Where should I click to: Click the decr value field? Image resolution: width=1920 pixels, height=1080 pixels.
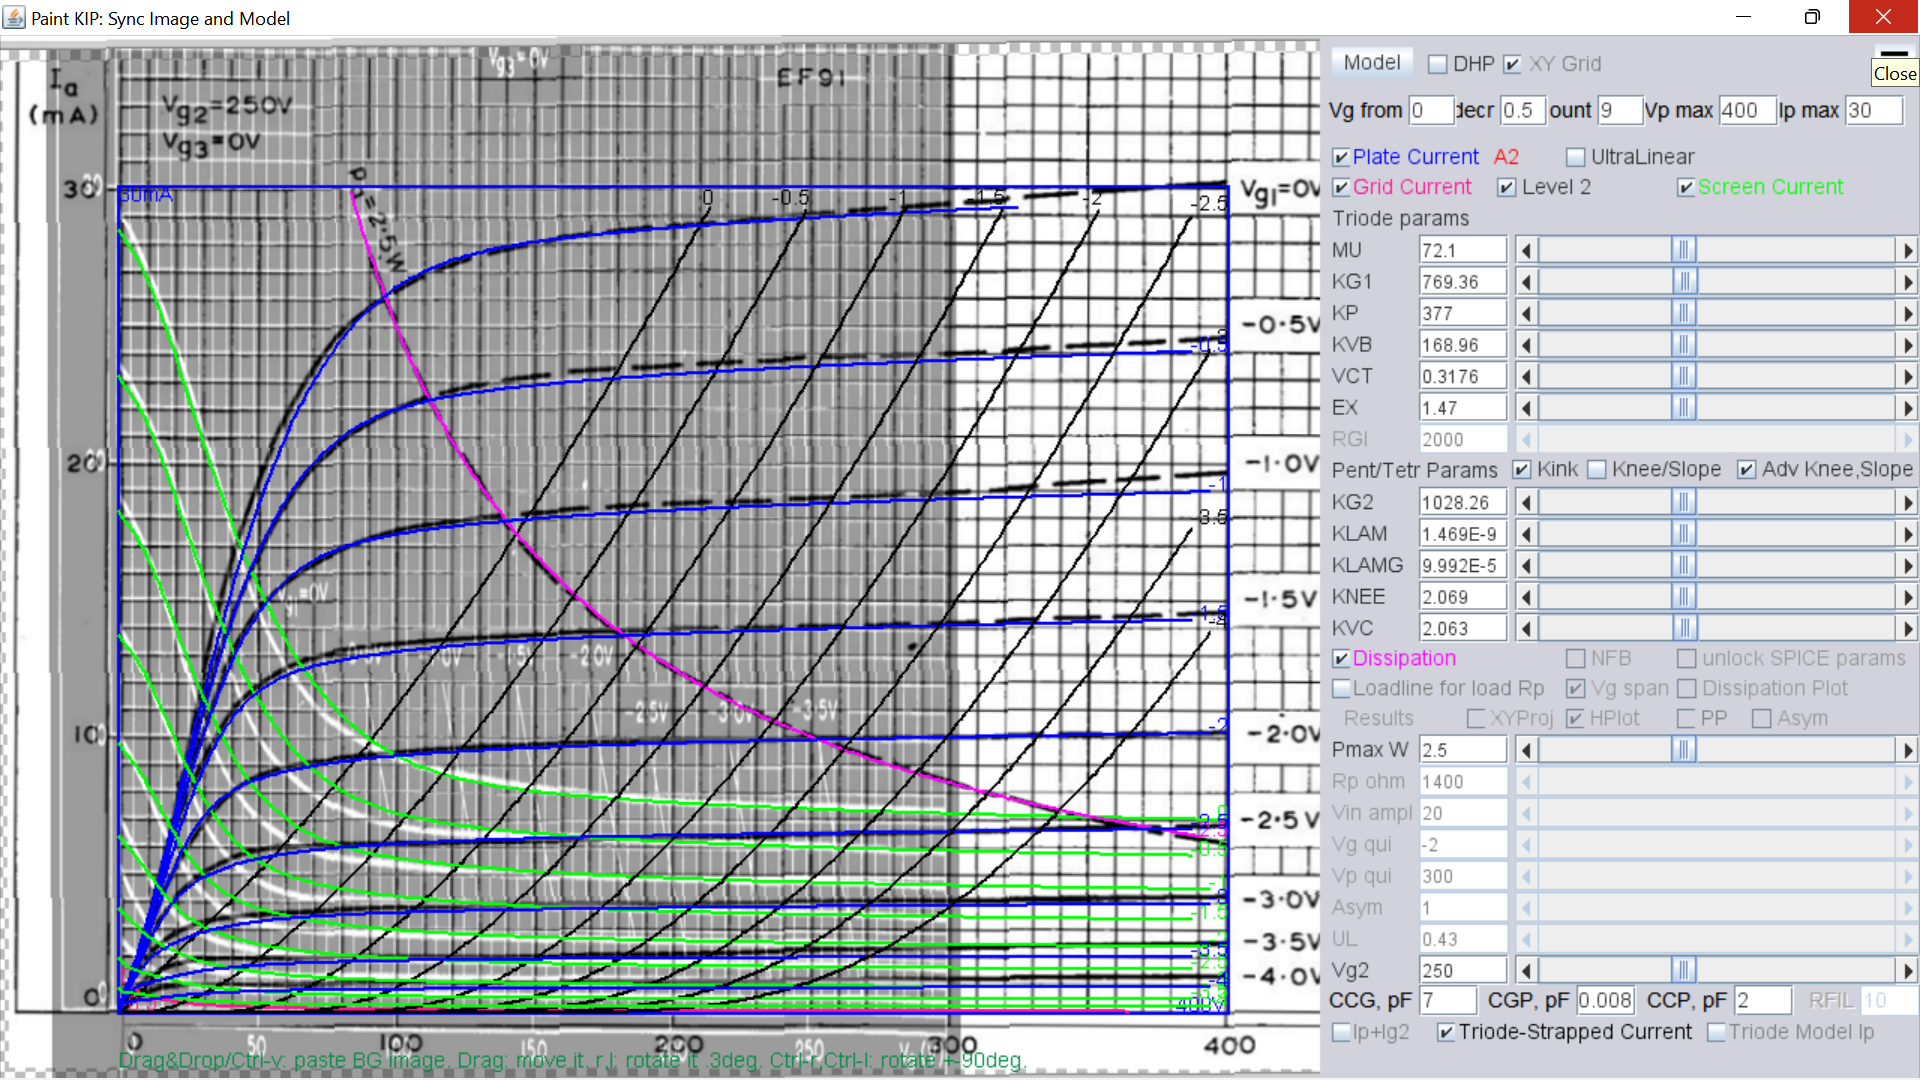1523,110
